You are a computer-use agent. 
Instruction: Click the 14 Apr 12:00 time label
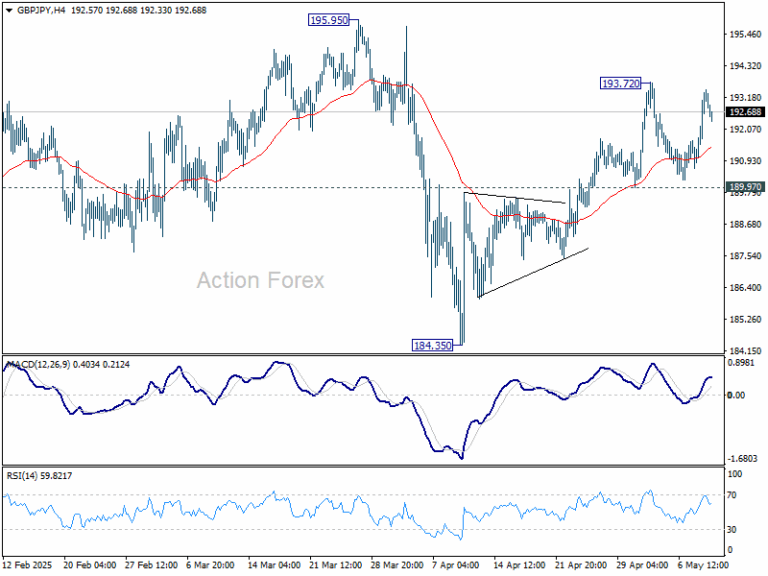coord(519,565)
